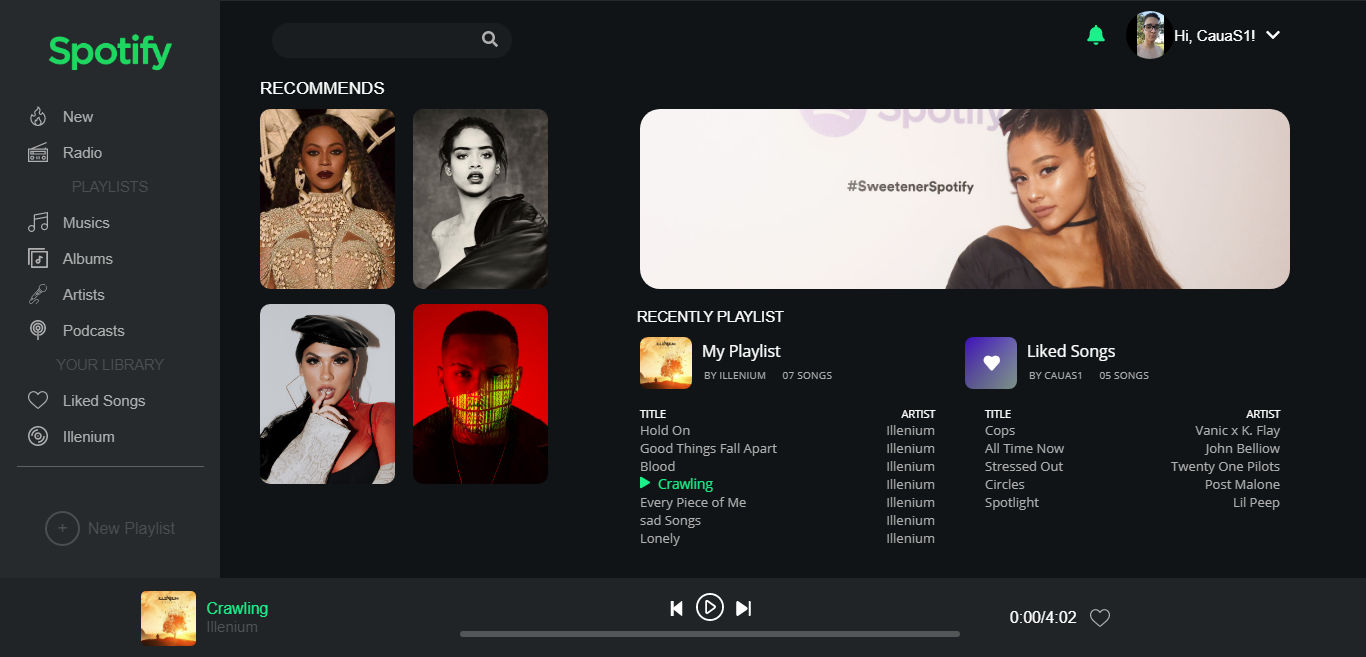
Task: Click the microphone icon beside Artists
Action: [38, 295]
